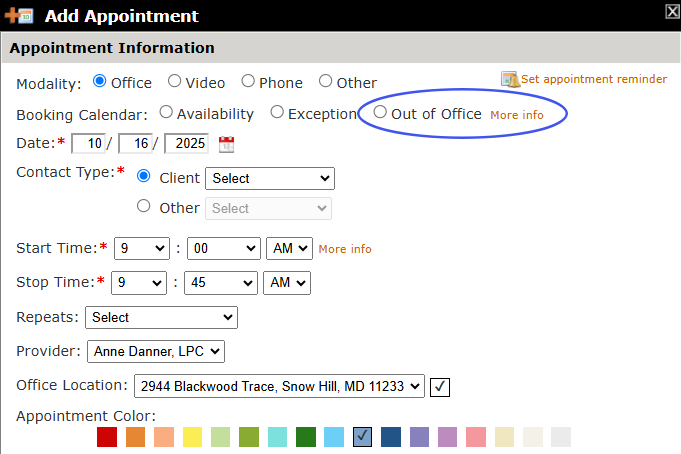Choose Phone as the modality
Image resolution: width=681 pixels, height=454 pixels.
click(248, 81)
